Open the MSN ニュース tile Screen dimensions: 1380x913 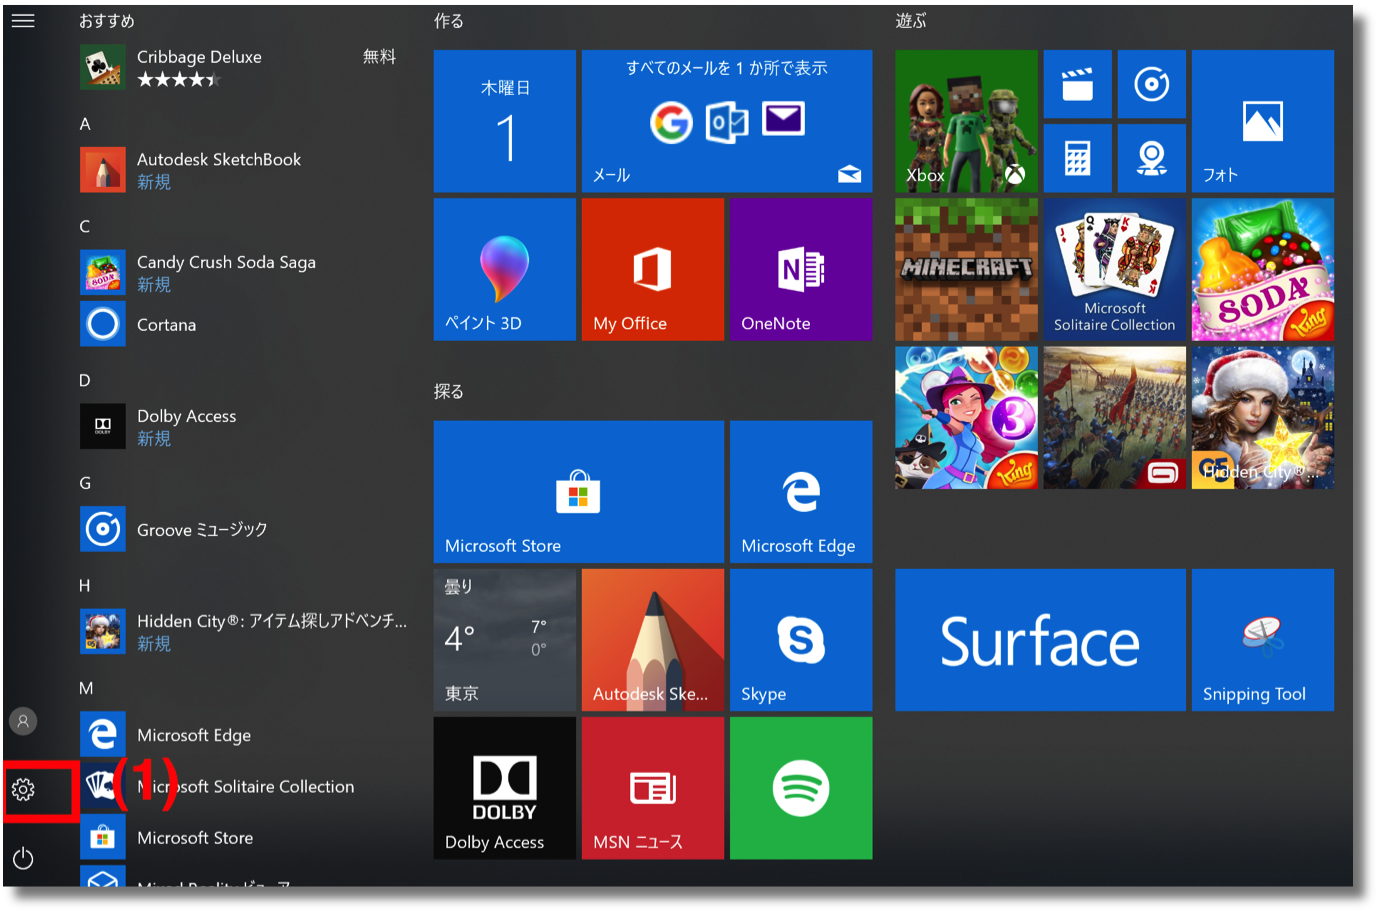(x=653, y=788)
